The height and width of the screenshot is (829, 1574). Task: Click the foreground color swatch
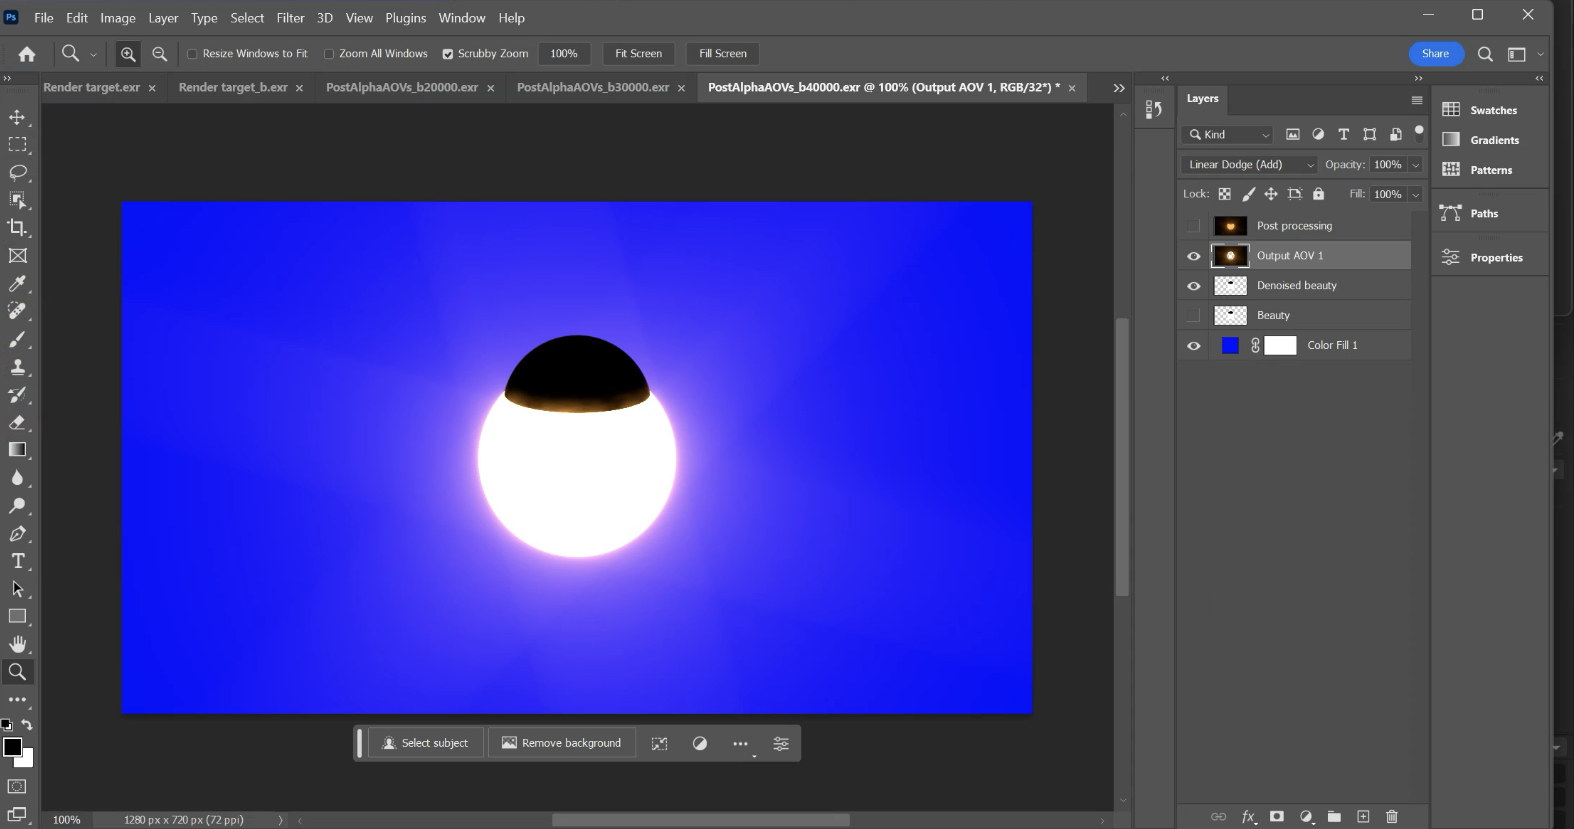click(x=12, y=747)
